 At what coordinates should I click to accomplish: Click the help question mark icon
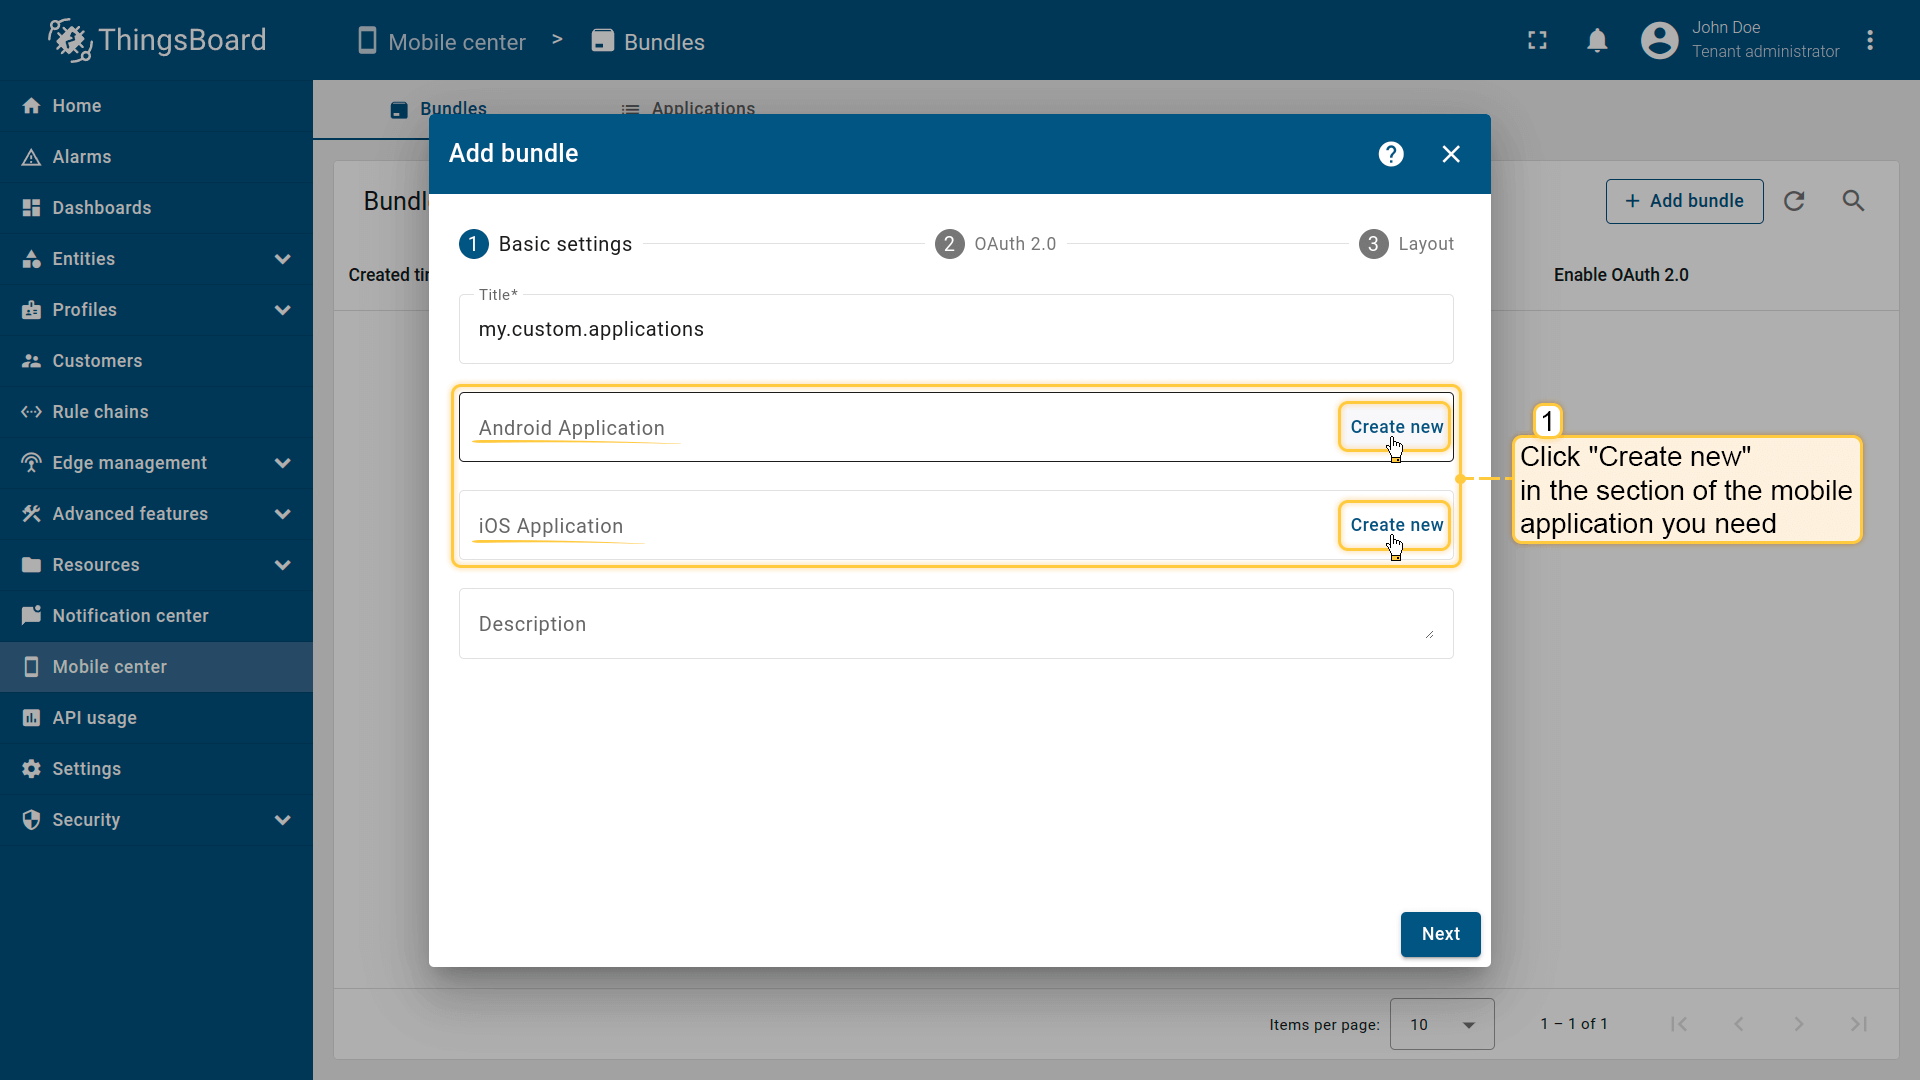[1391, 154]
